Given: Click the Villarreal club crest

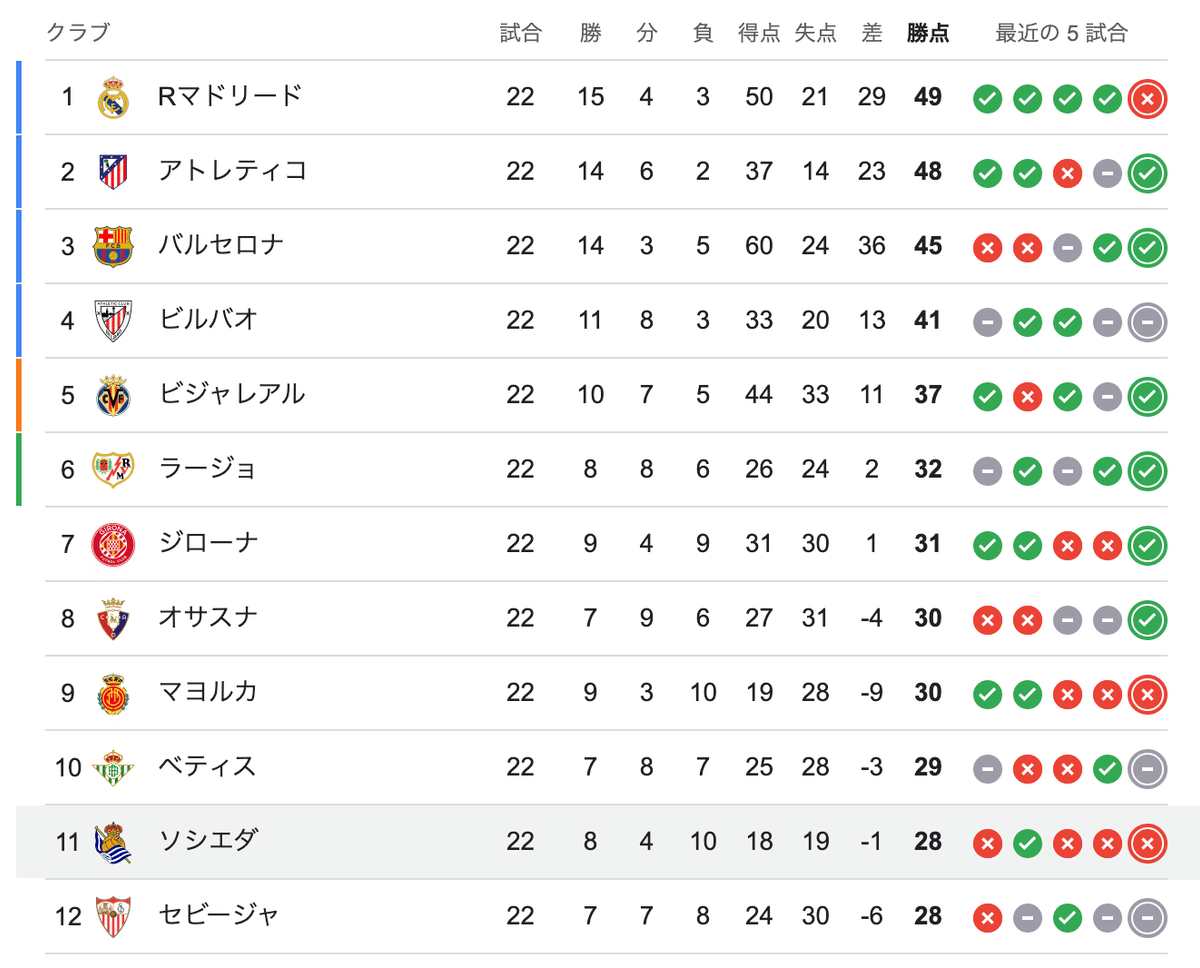Looking at the screenshot, I should point(113,395).
